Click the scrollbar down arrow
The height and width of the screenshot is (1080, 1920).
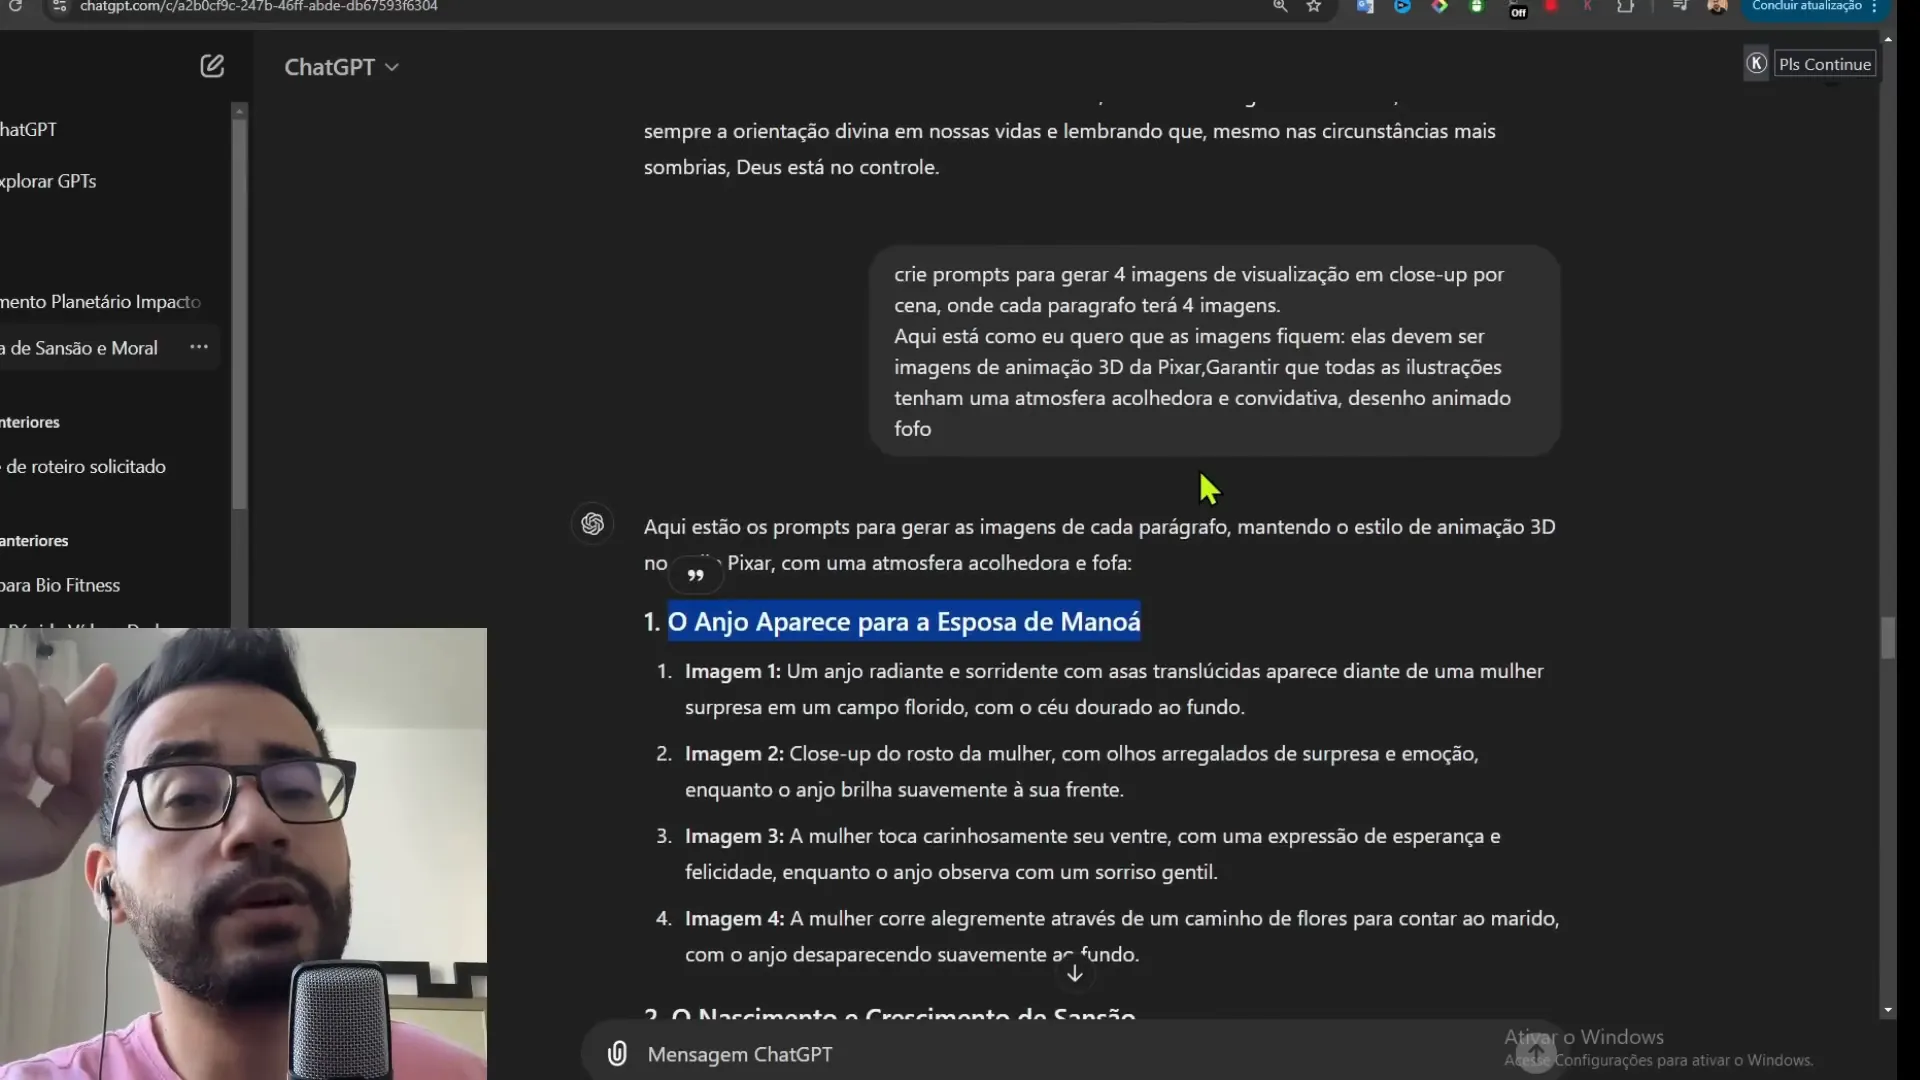(1888, 1010)
